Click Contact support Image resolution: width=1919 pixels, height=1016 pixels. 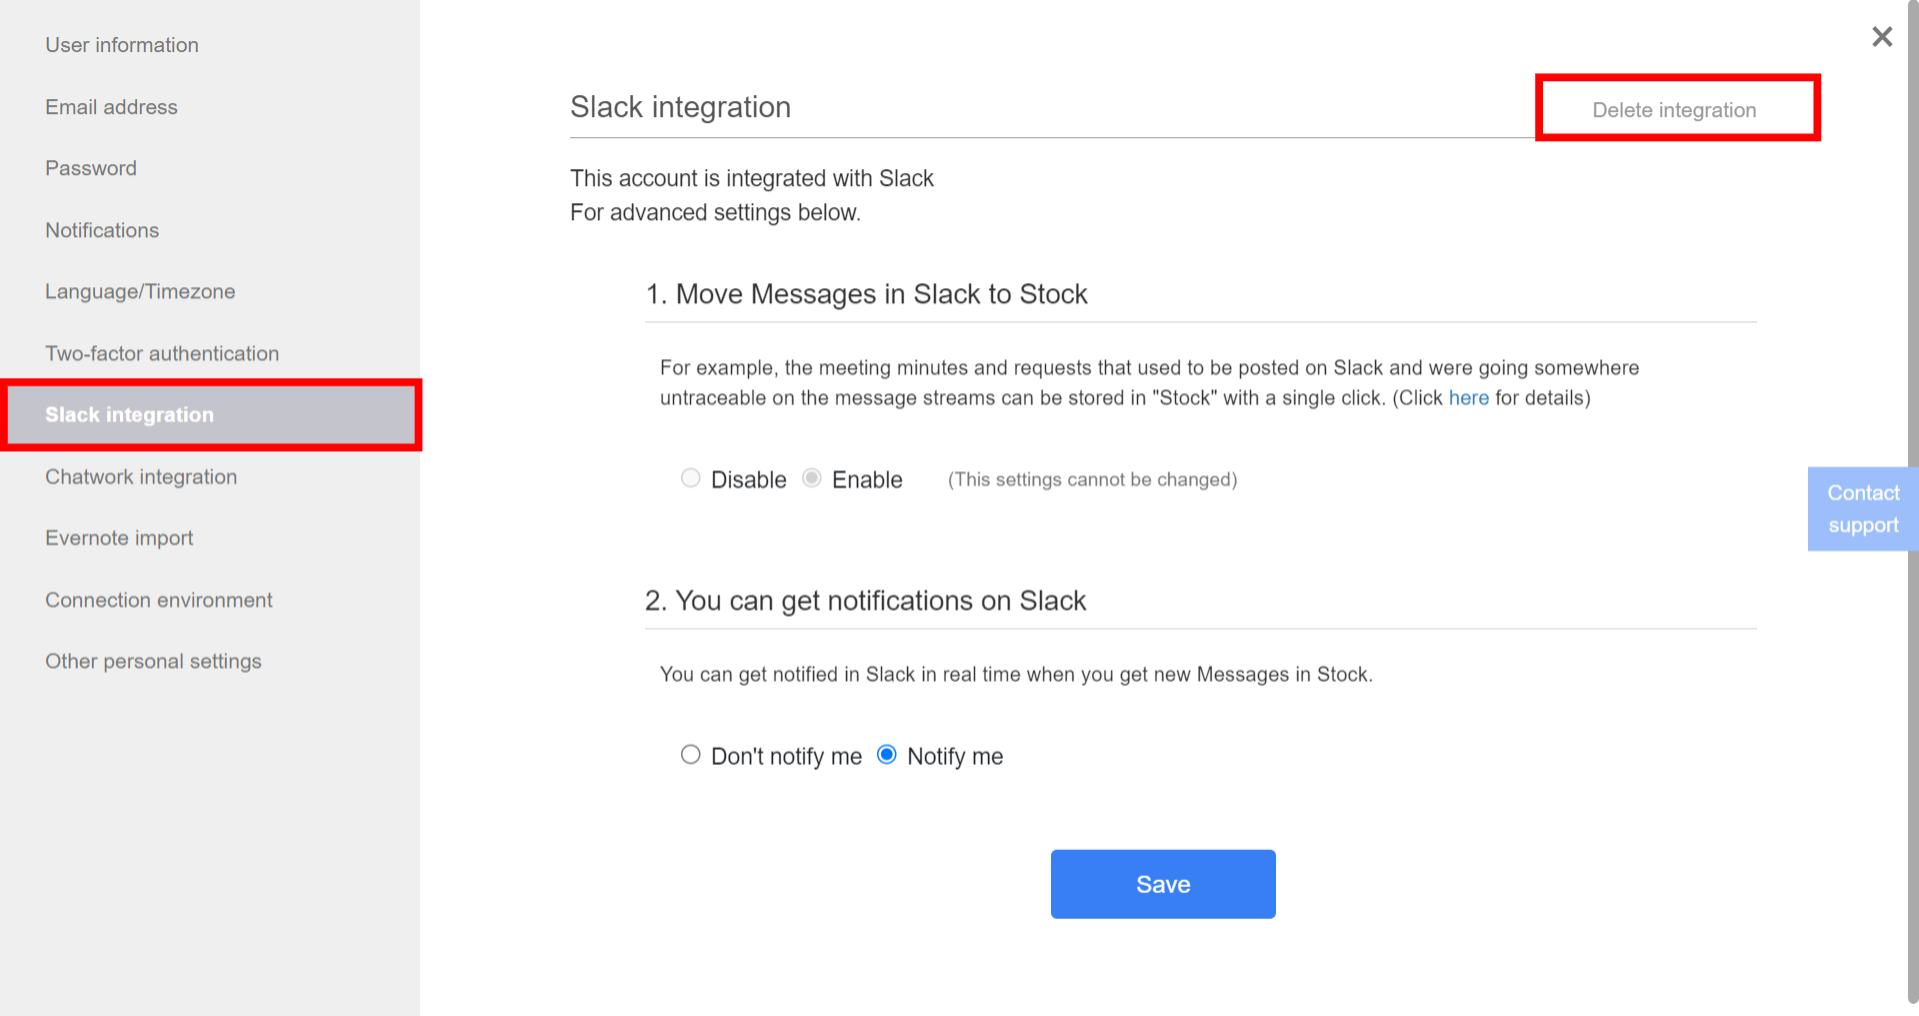tap(1862, 508)
